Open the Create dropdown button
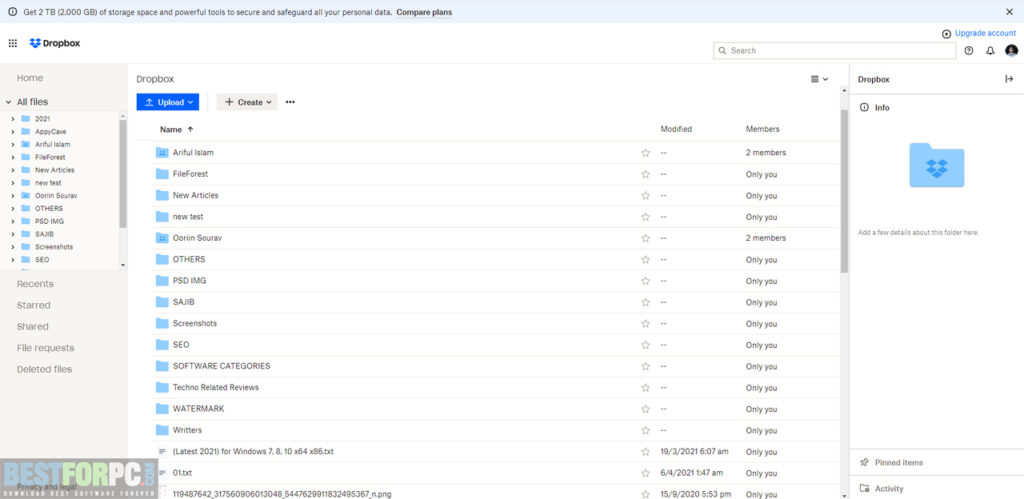This screenshot has width=1024, height=499. pos(247,102)
